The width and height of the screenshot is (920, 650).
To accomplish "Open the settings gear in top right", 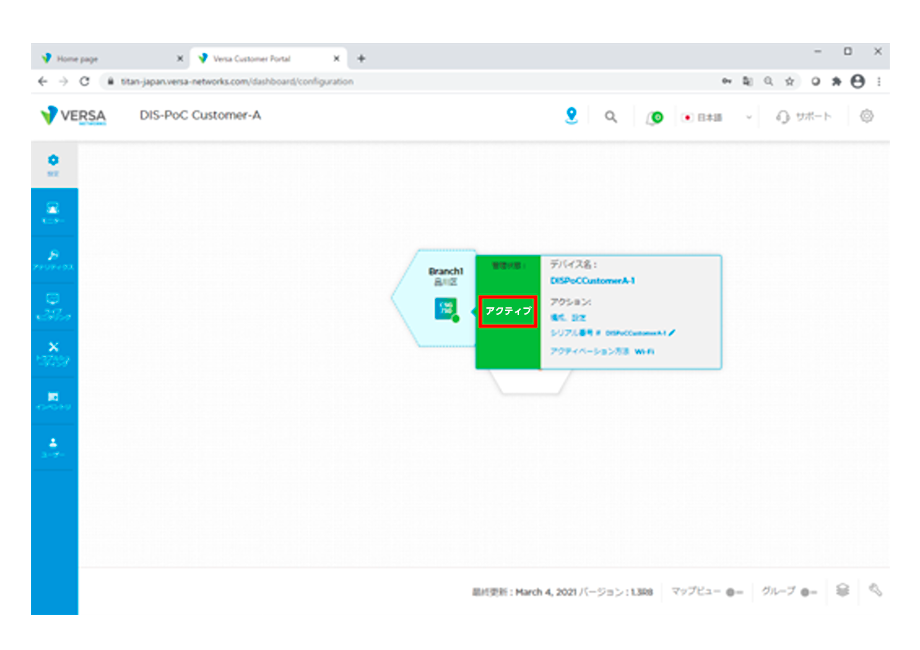I will (x=867, y=116).
